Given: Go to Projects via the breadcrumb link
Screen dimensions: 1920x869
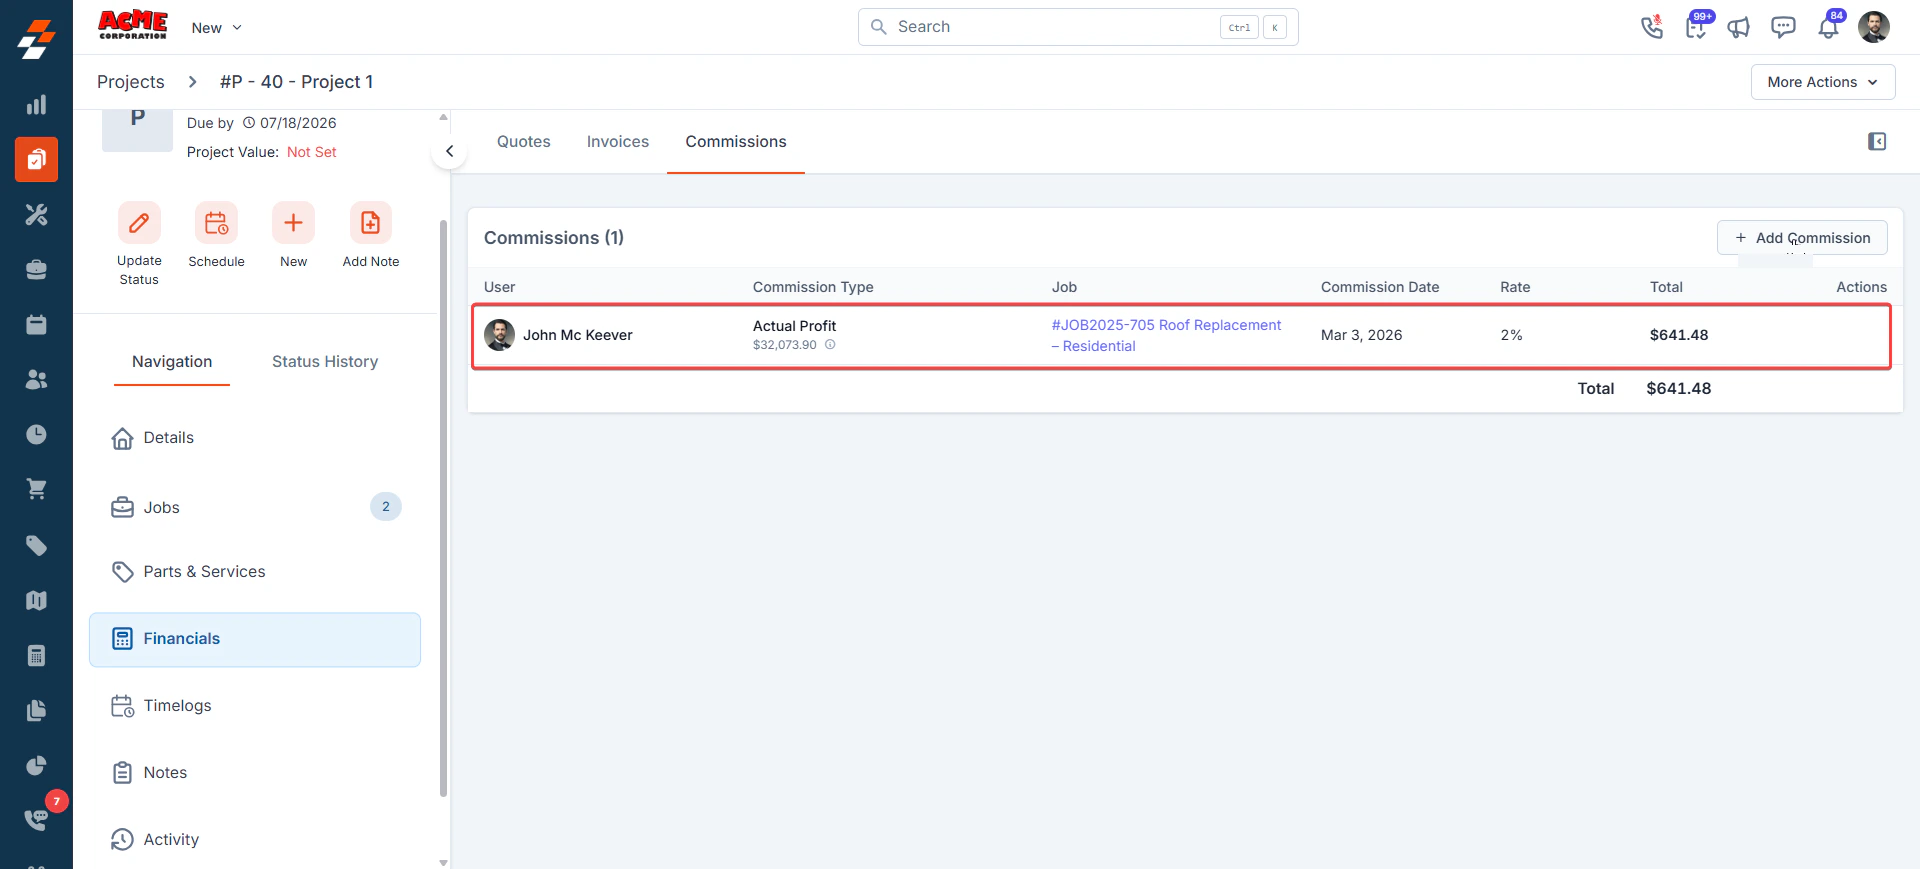Looking at the screenshot, I should [x=131, y=82].
